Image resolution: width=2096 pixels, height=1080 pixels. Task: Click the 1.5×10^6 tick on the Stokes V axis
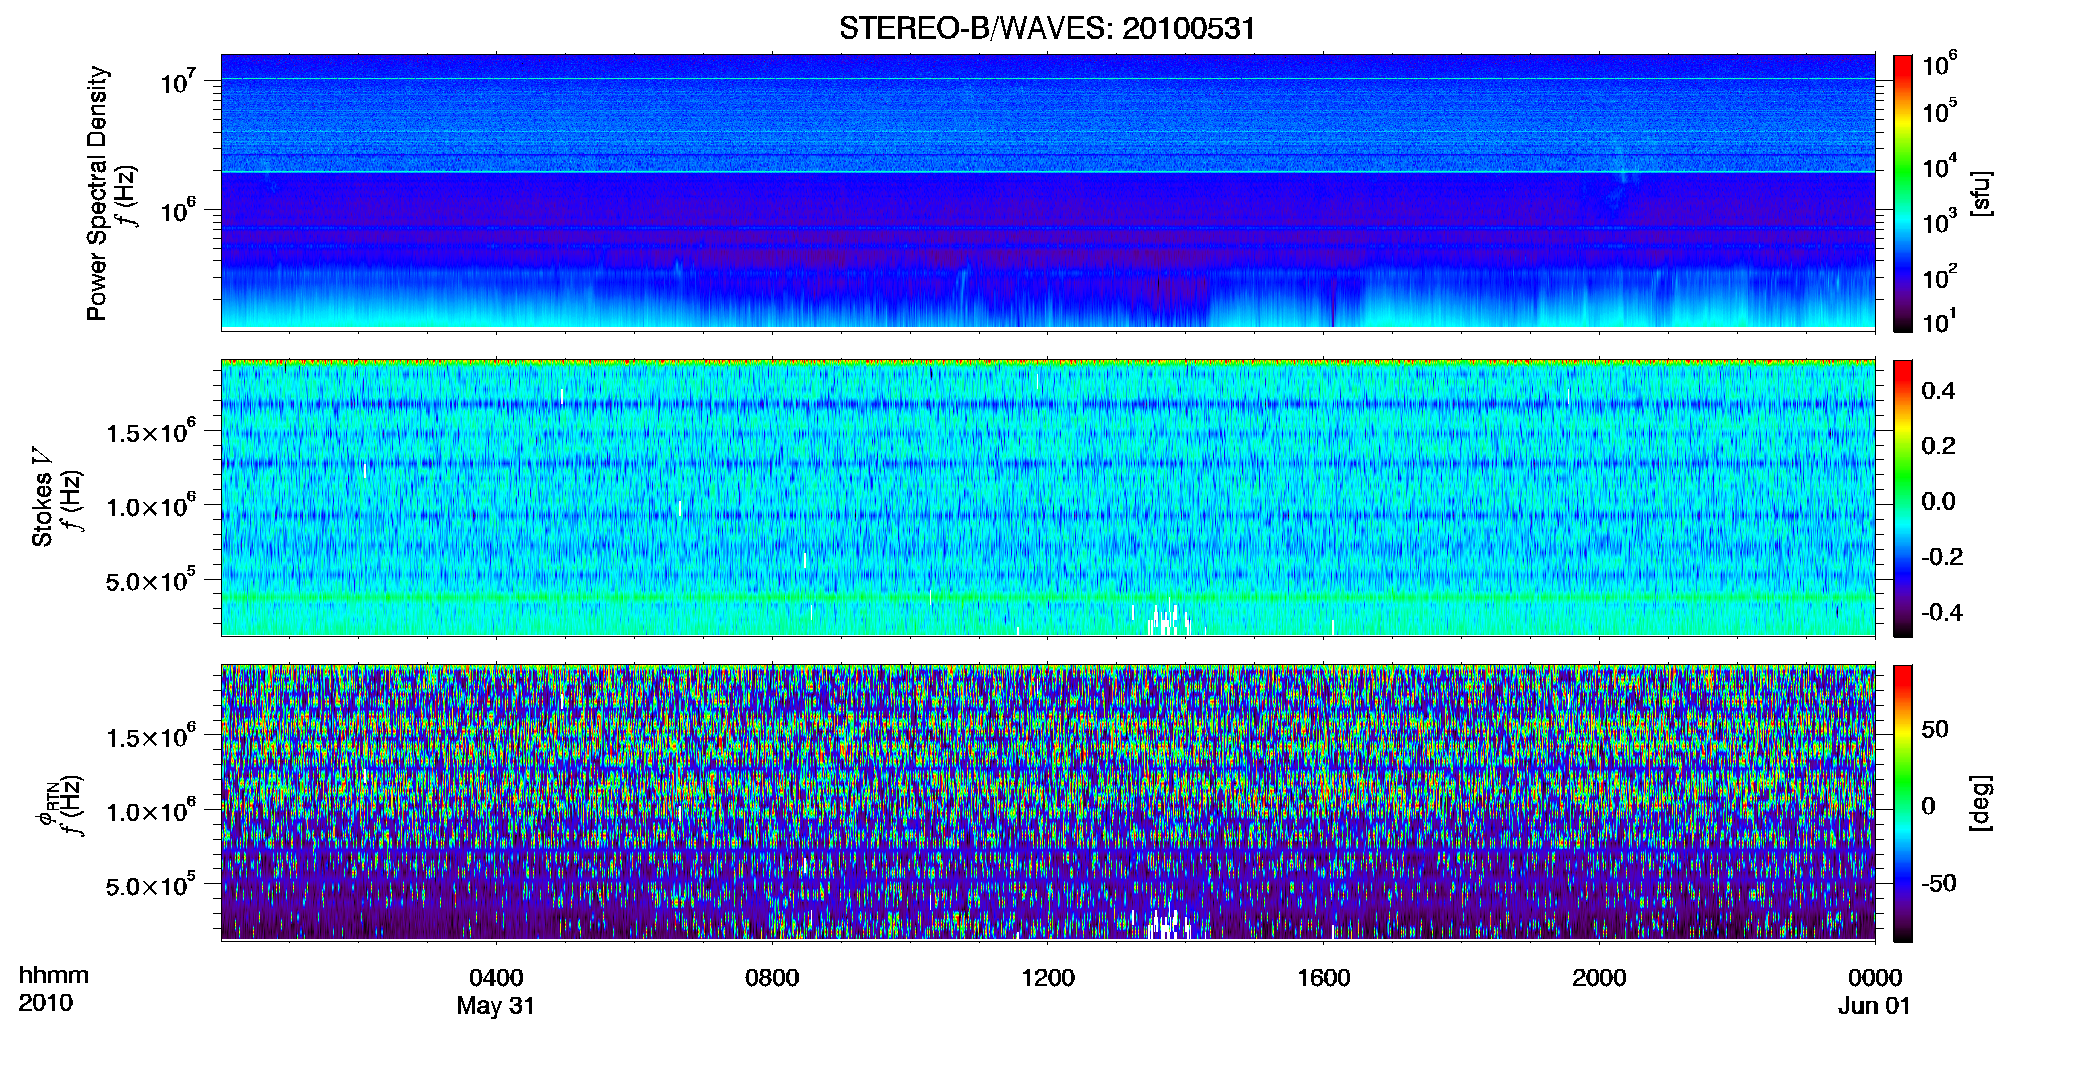(151, 432)
